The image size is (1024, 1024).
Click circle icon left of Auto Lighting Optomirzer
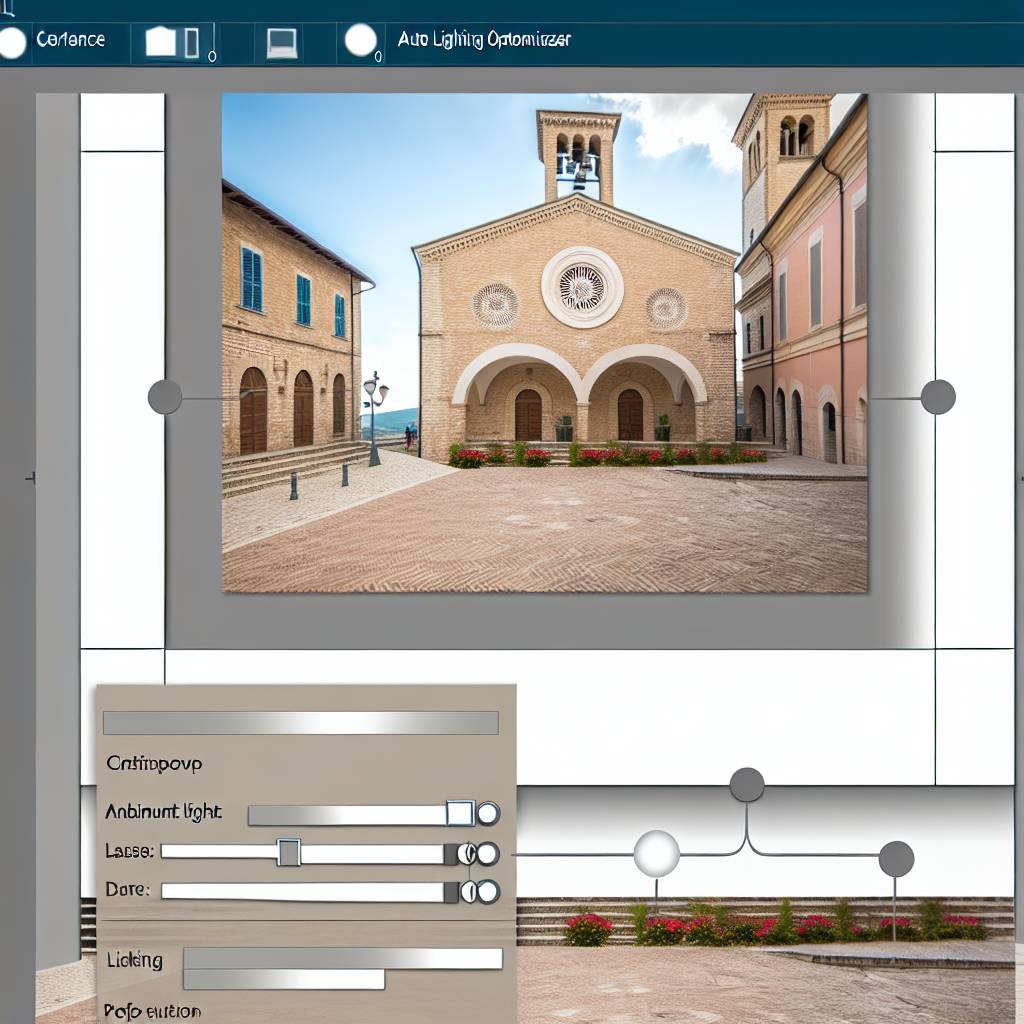click(361, 41)
